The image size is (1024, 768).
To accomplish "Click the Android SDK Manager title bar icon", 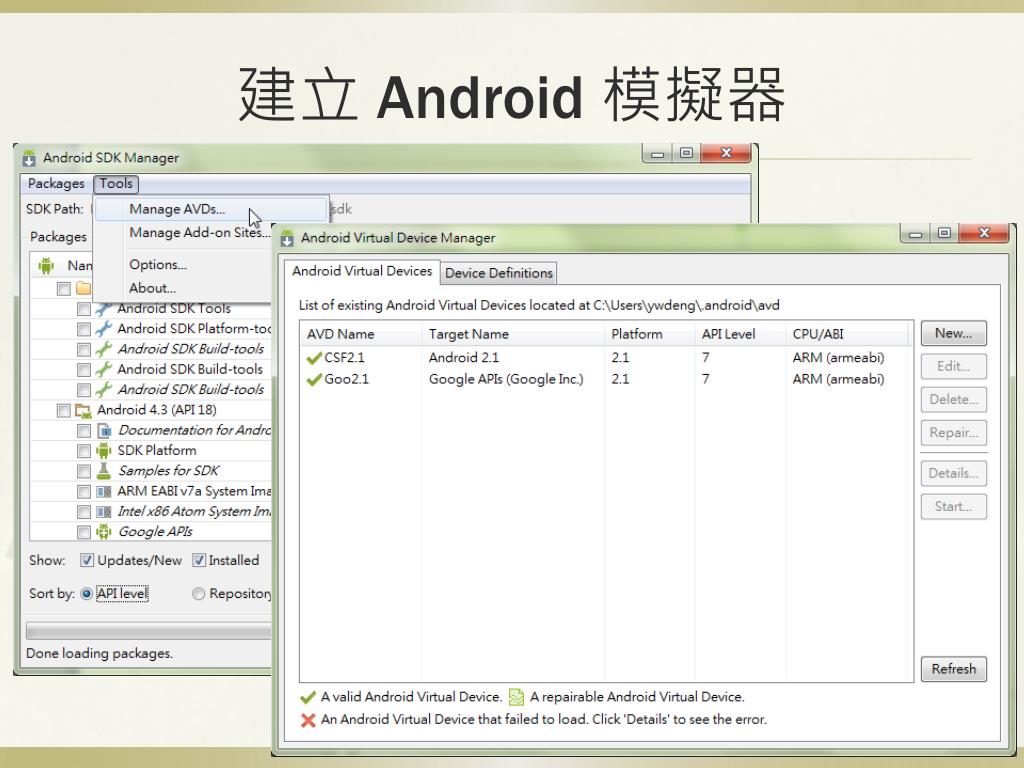I will (x=29, y=158).
